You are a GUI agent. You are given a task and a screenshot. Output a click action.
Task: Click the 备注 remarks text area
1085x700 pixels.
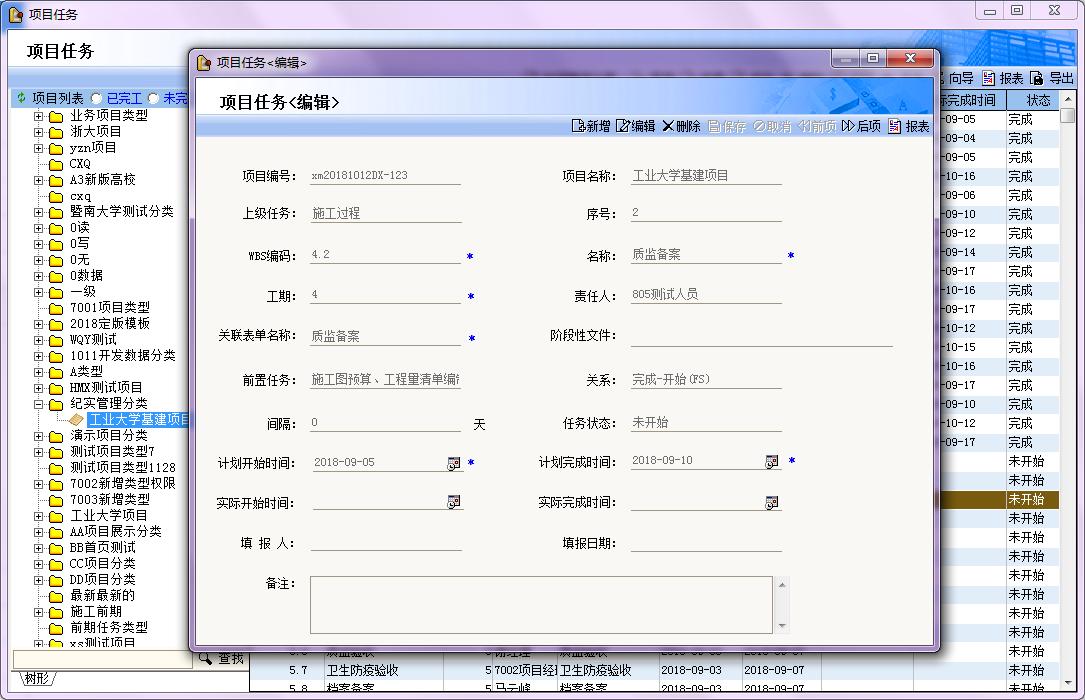click(541, 604)
